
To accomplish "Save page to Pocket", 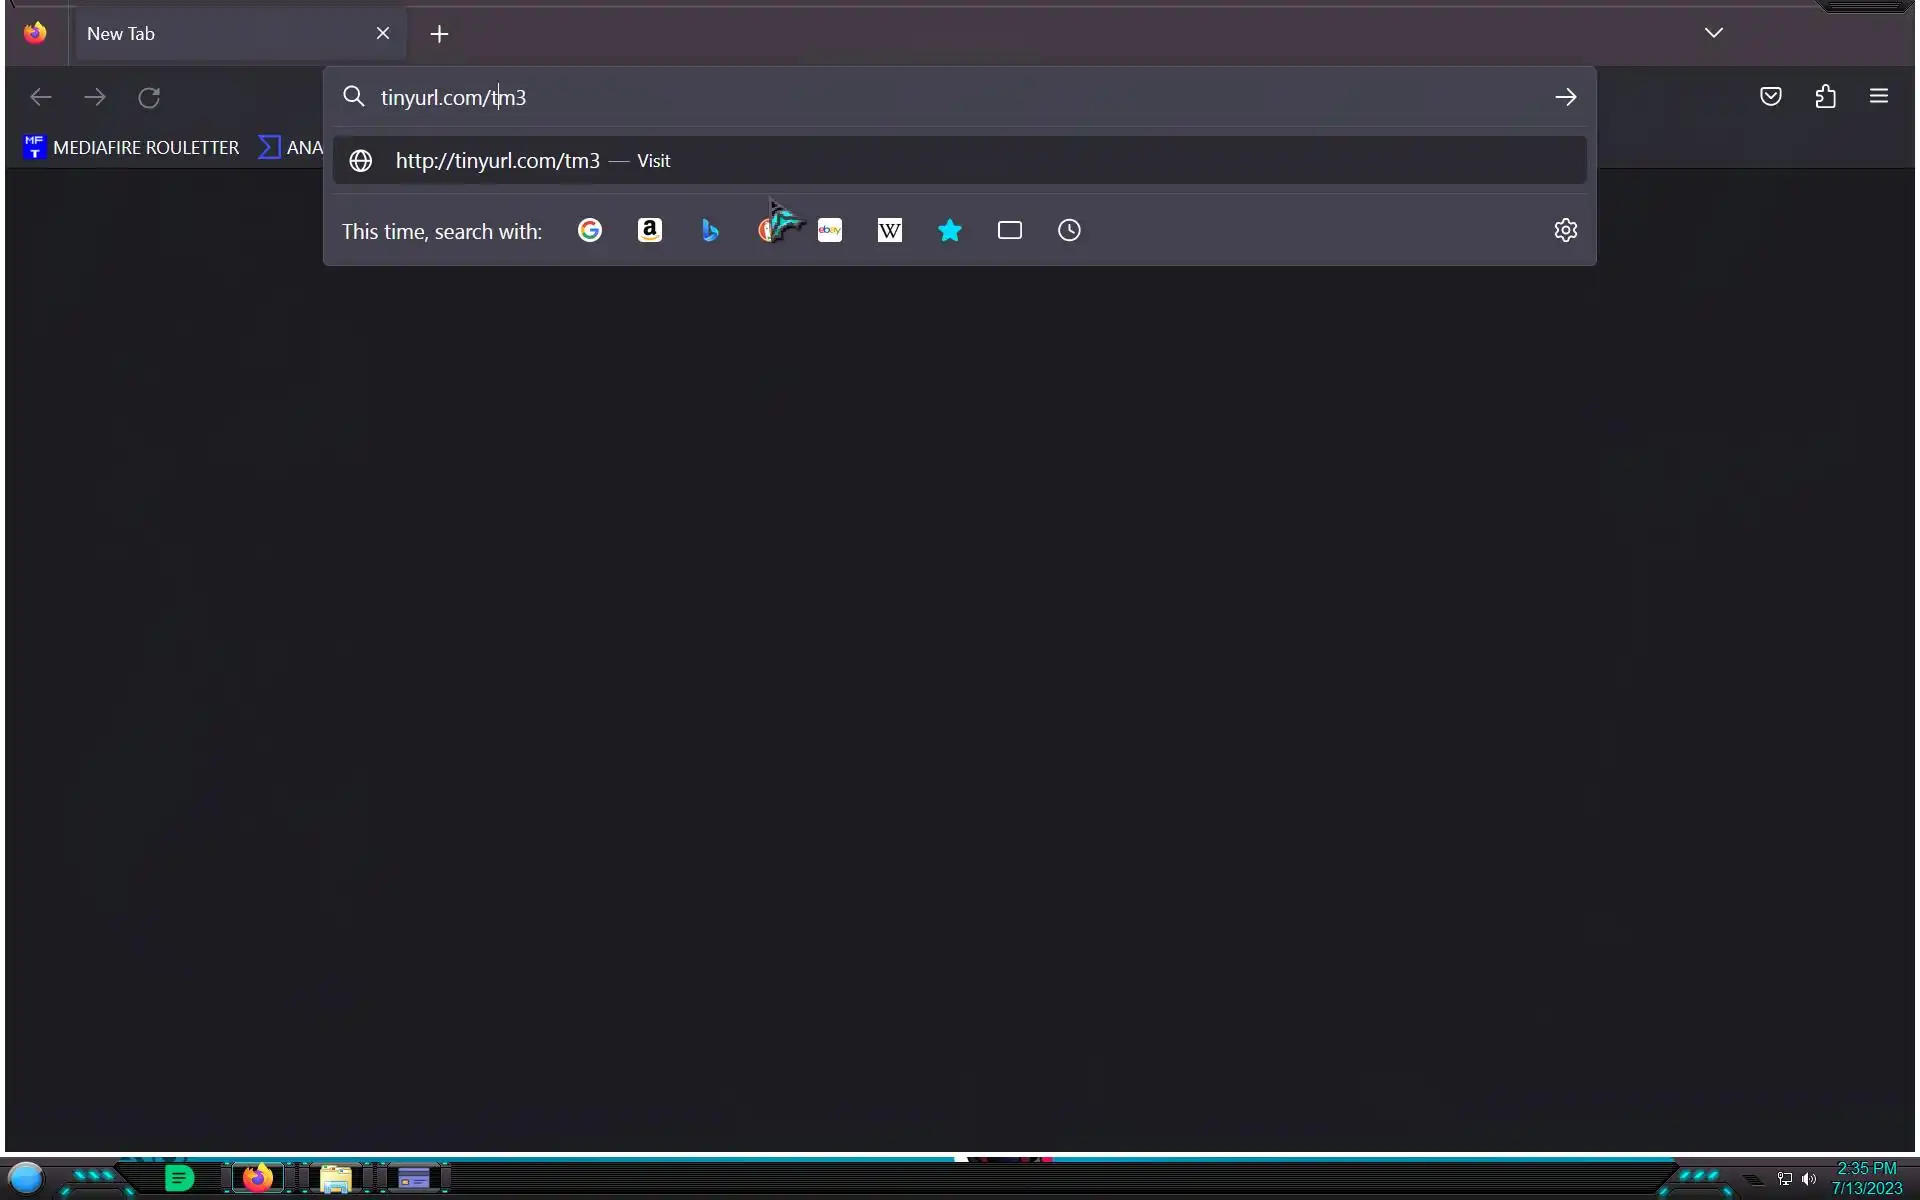I will pos(1770,97).
